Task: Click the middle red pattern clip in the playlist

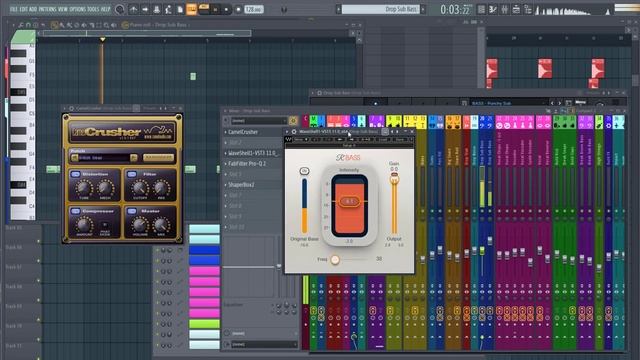Action: pyautogui.click(x=545, y=68)
